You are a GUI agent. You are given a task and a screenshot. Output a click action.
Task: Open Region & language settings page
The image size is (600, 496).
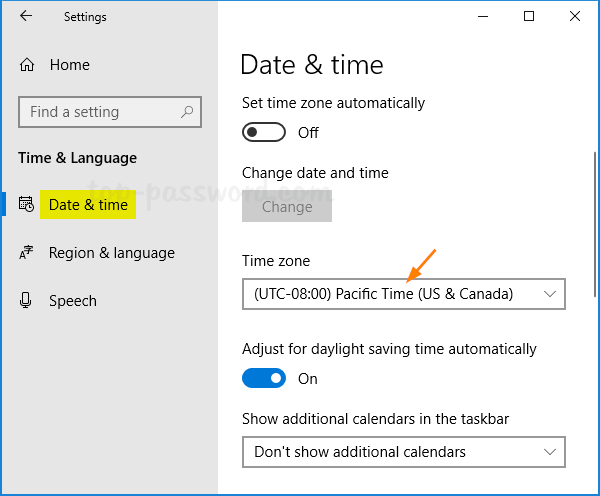point(111,253)
